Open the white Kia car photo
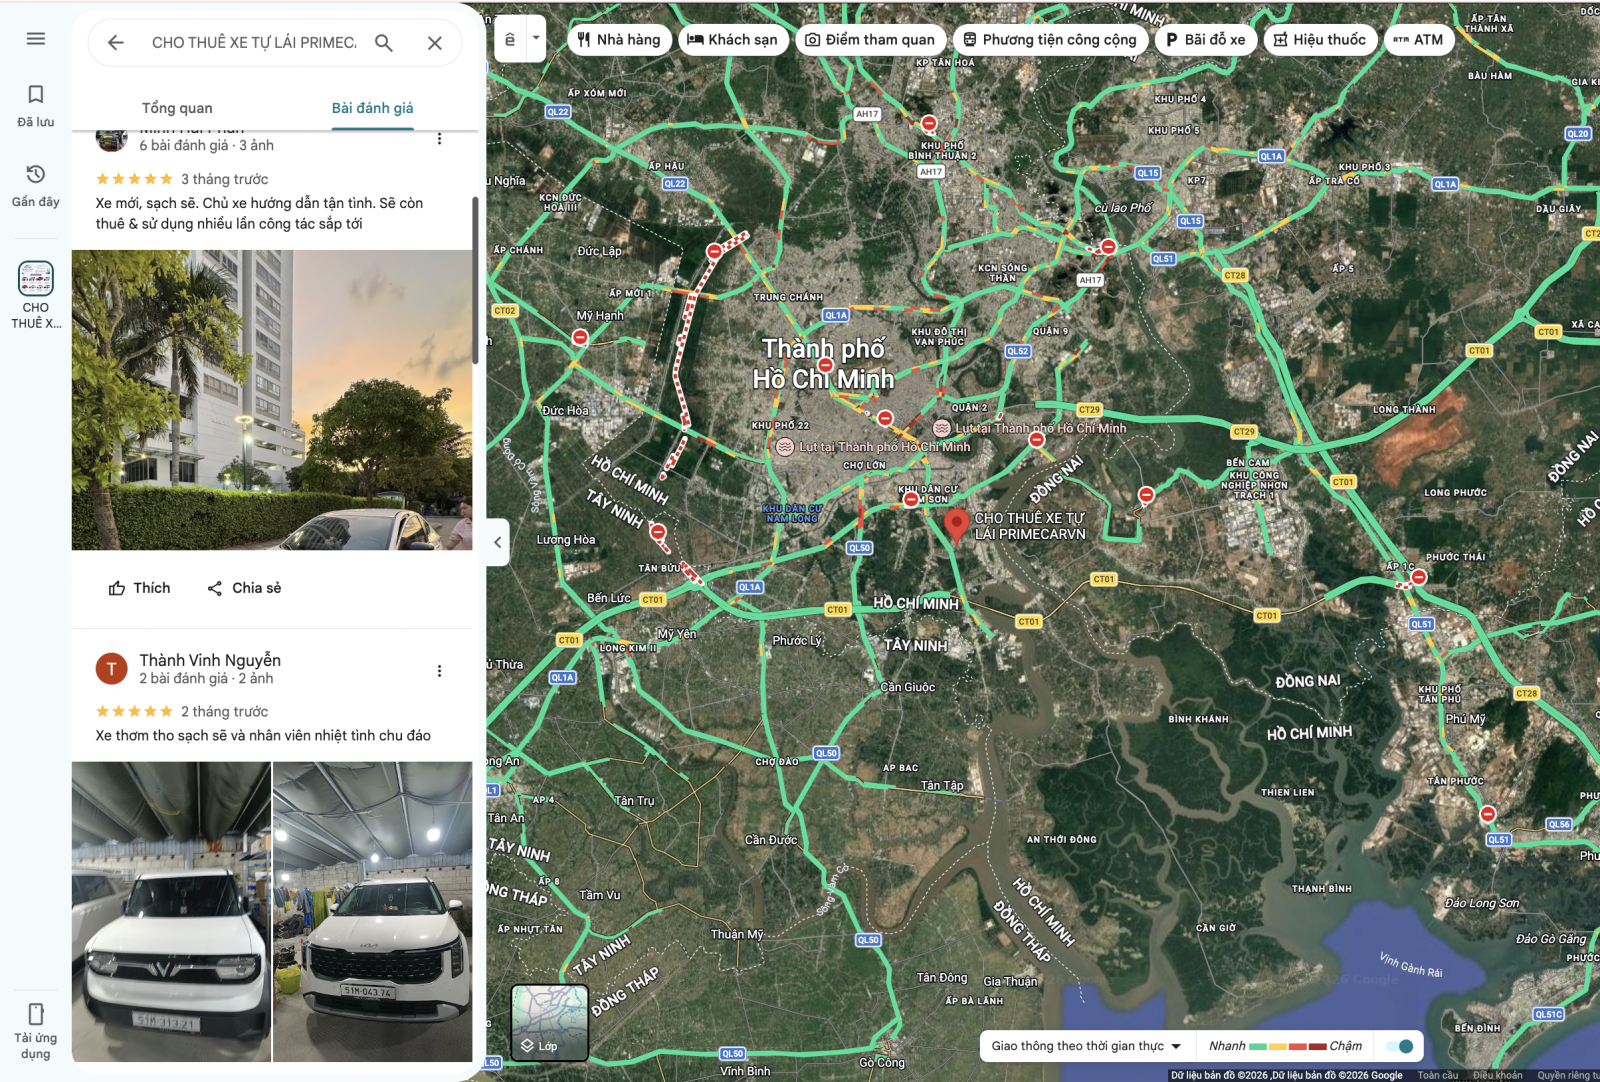This screenshot has width=1600, height=1082. 373,911
